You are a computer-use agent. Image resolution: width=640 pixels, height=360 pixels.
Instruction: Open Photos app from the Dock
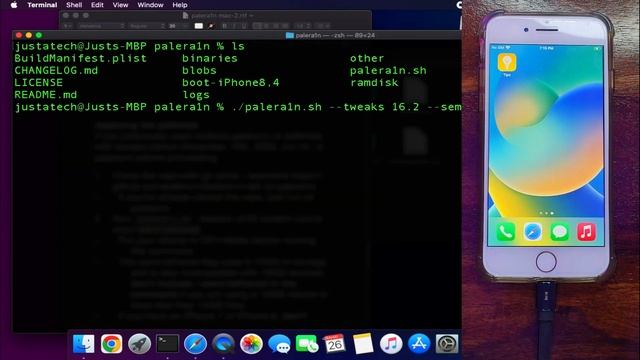pyautogui.click(x=251, y=344)
